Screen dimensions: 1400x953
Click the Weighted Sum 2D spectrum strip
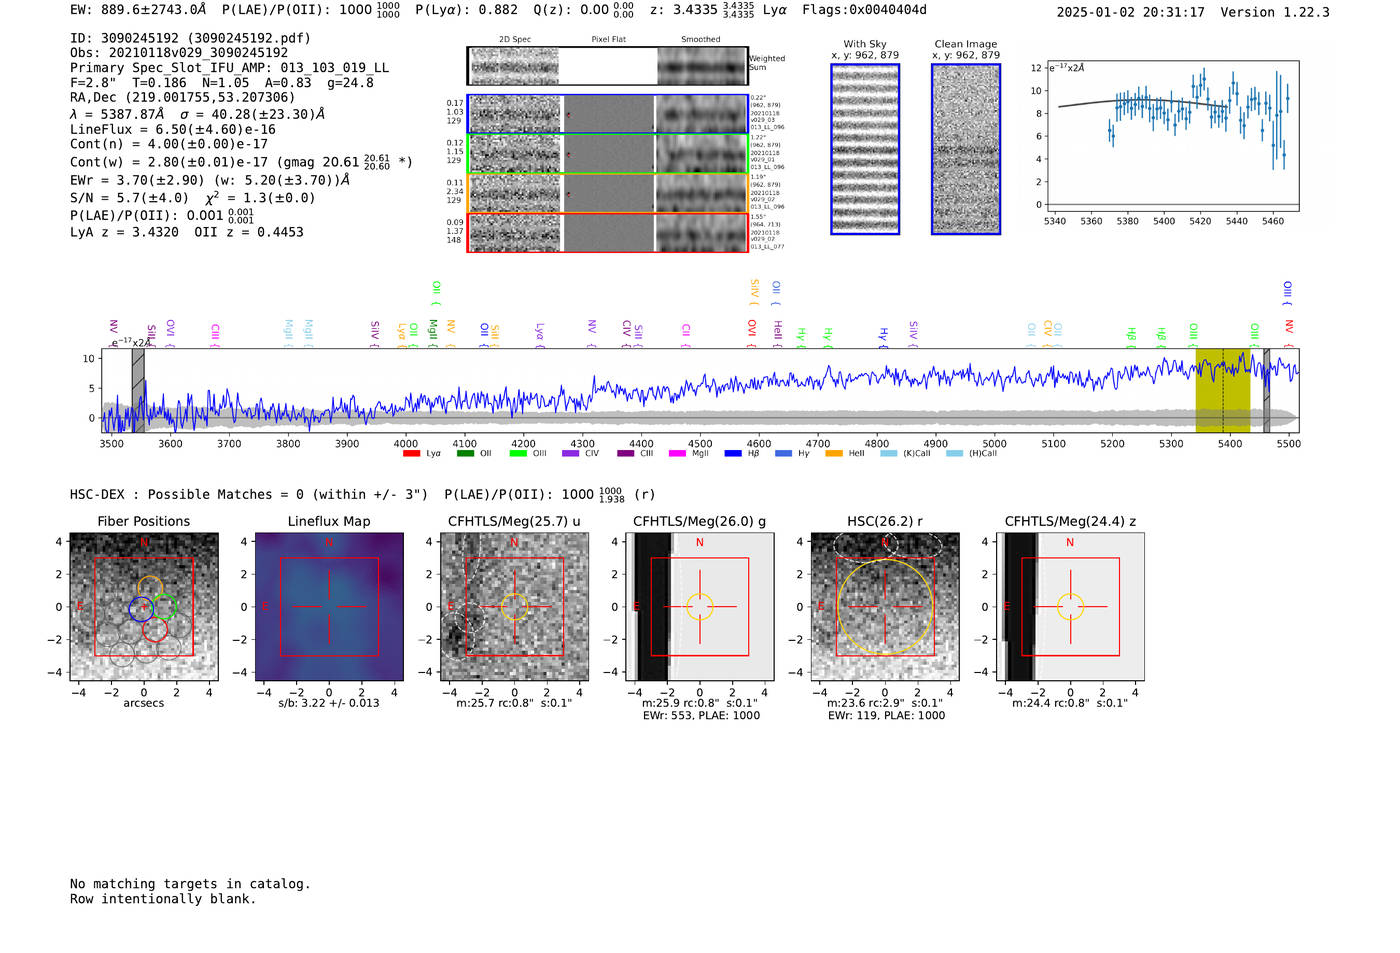coord(607,66)
